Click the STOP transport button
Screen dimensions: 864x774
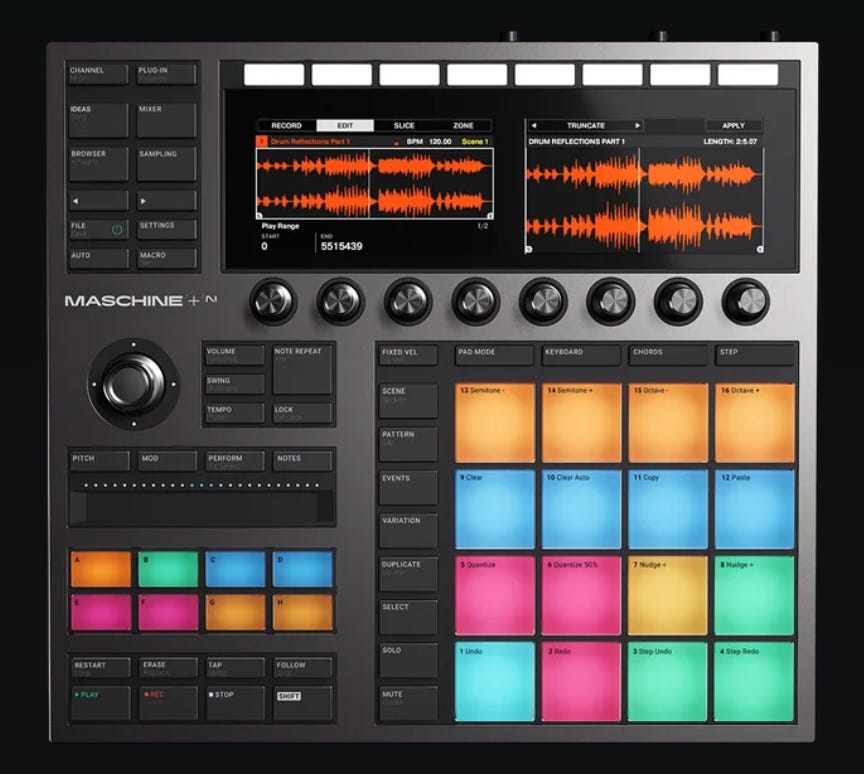click(235, 702)
